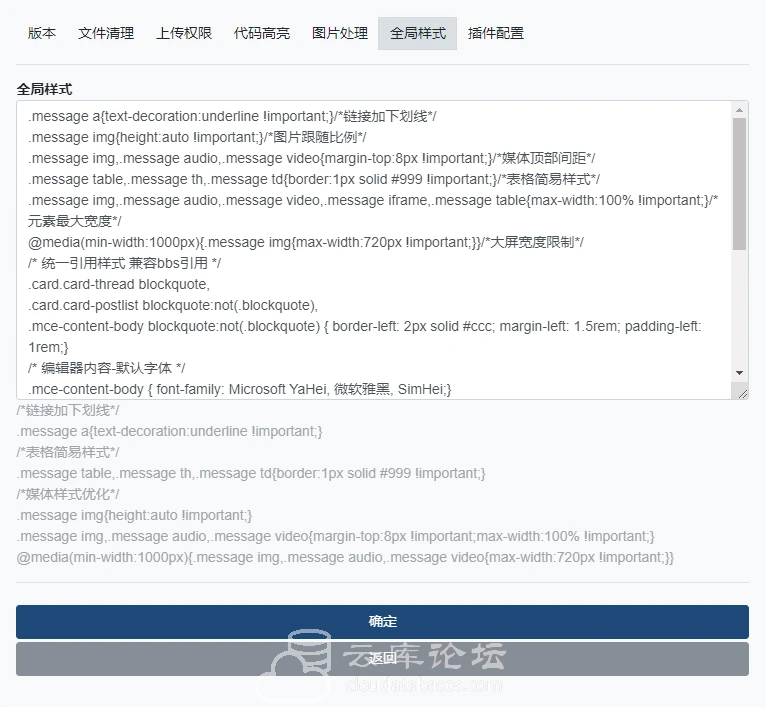Switch to the 插件配置 tab

click(496, 33)
